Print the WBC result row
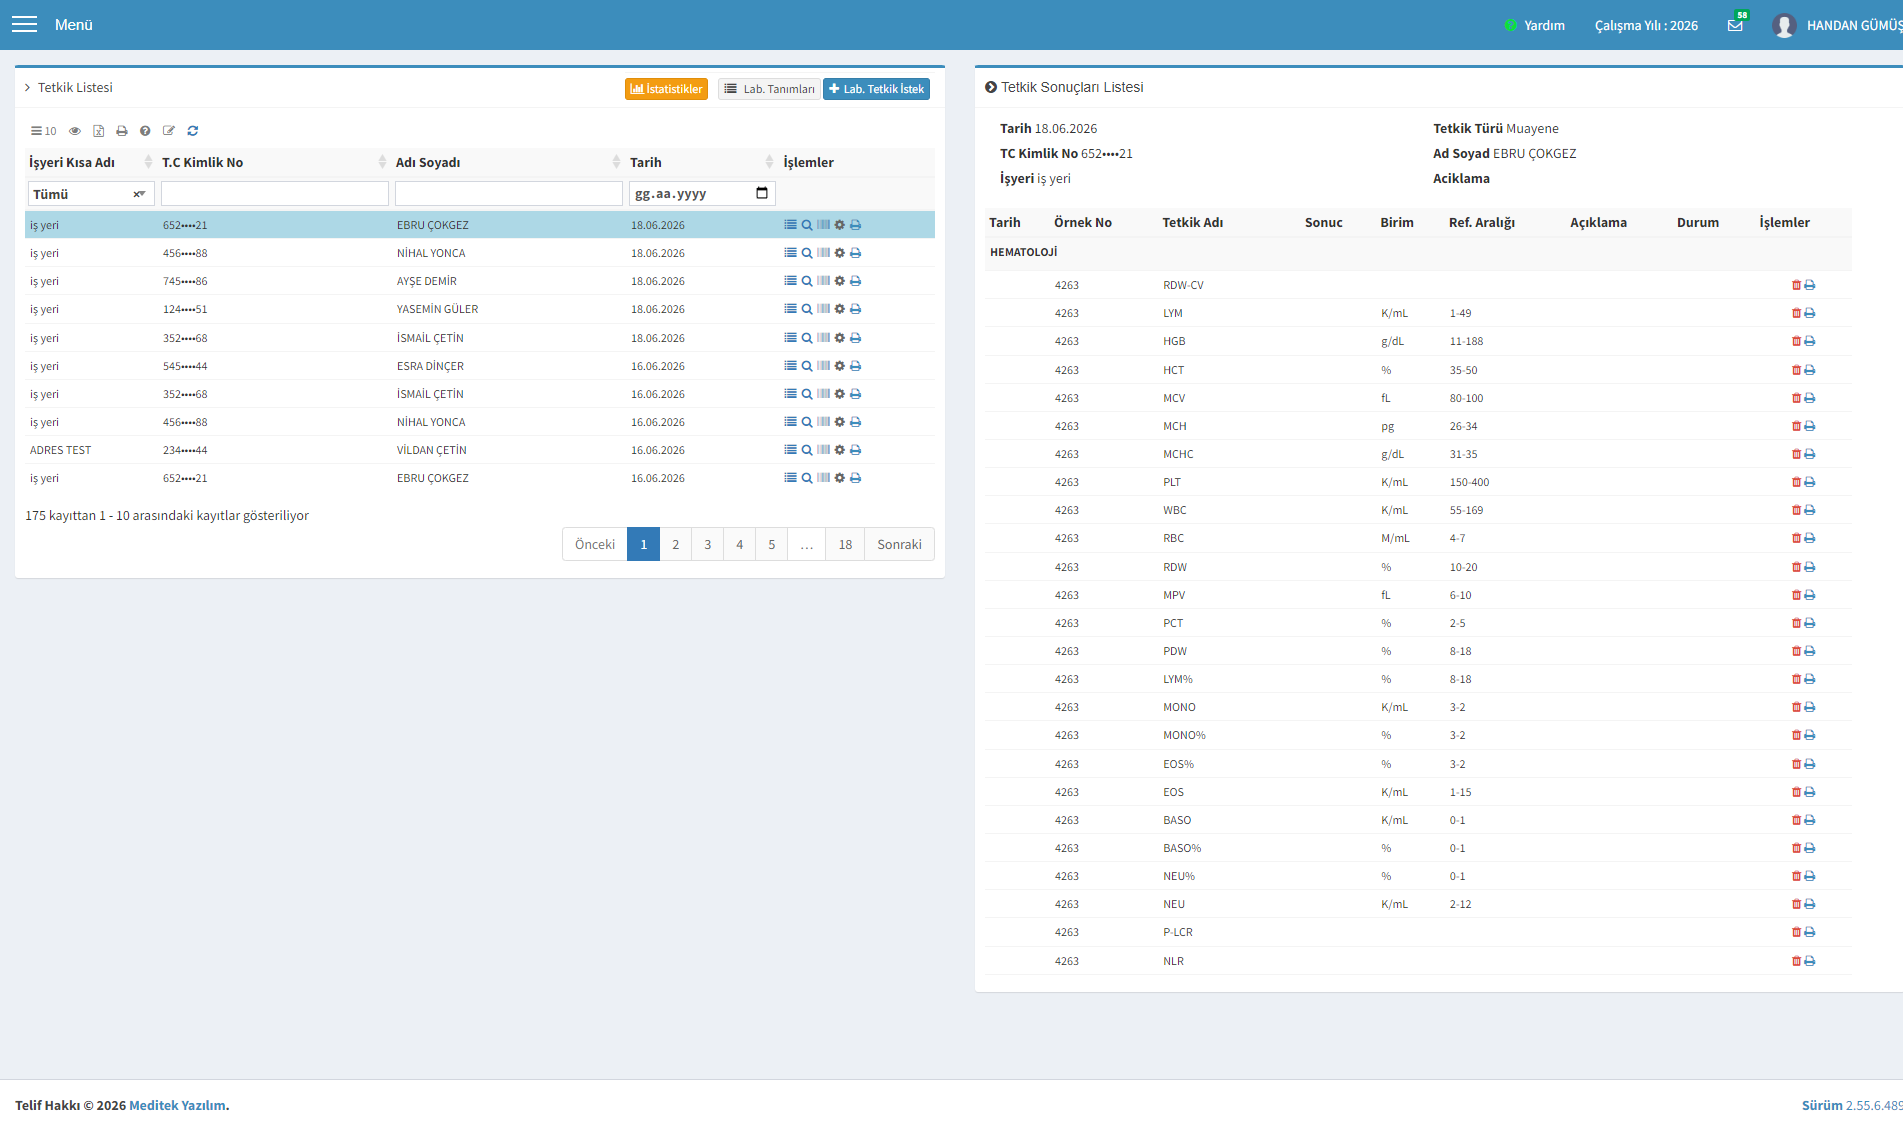This screenshot has height=1130, width=1903. point(1809,510)
